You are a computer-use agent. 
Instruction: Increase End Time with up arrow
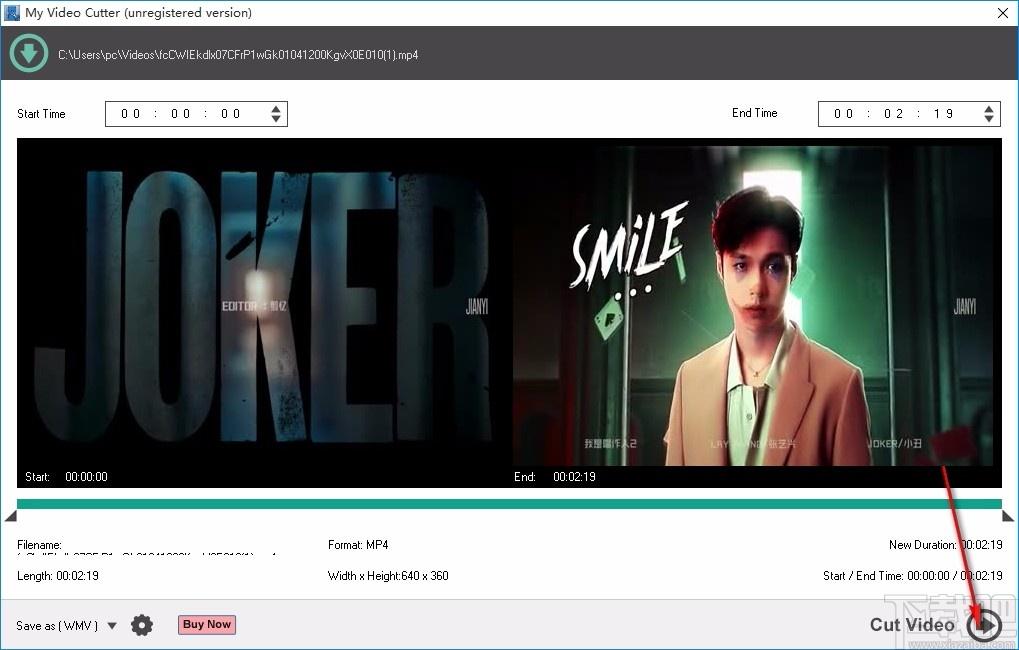[988, 109]
